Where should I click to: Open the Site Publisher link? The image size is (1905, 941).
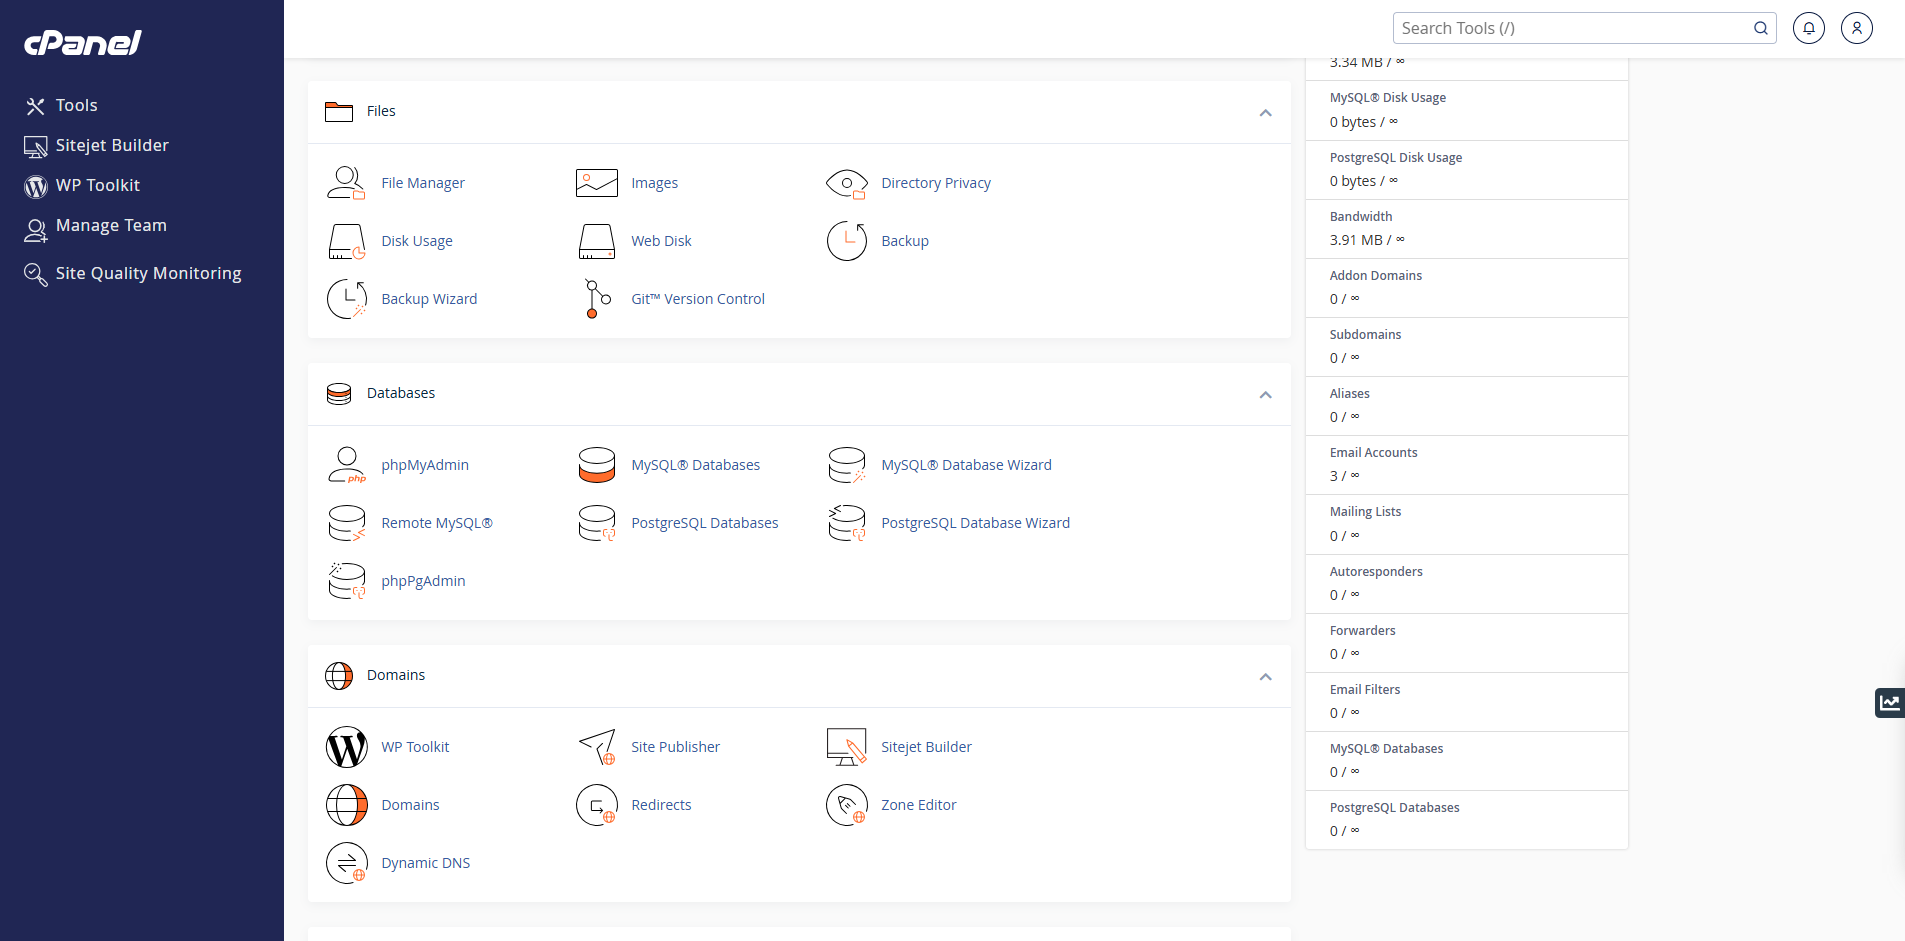pos(675,747)
